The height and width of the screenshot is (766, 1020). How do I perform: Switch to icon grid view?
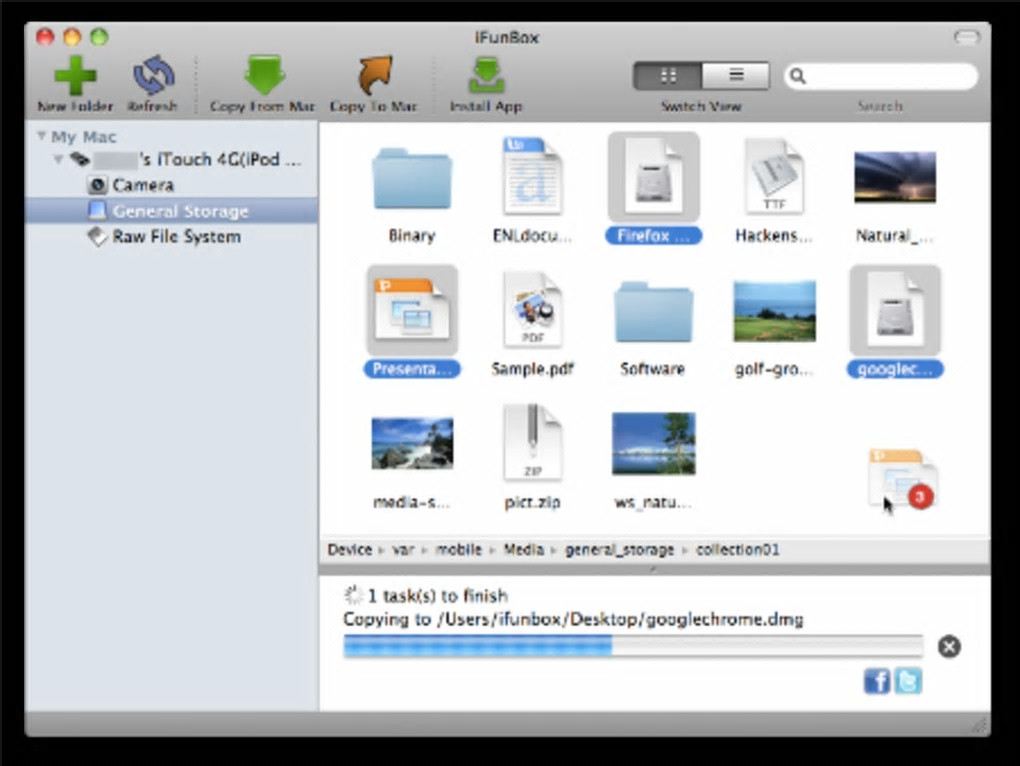click(668, 76)
